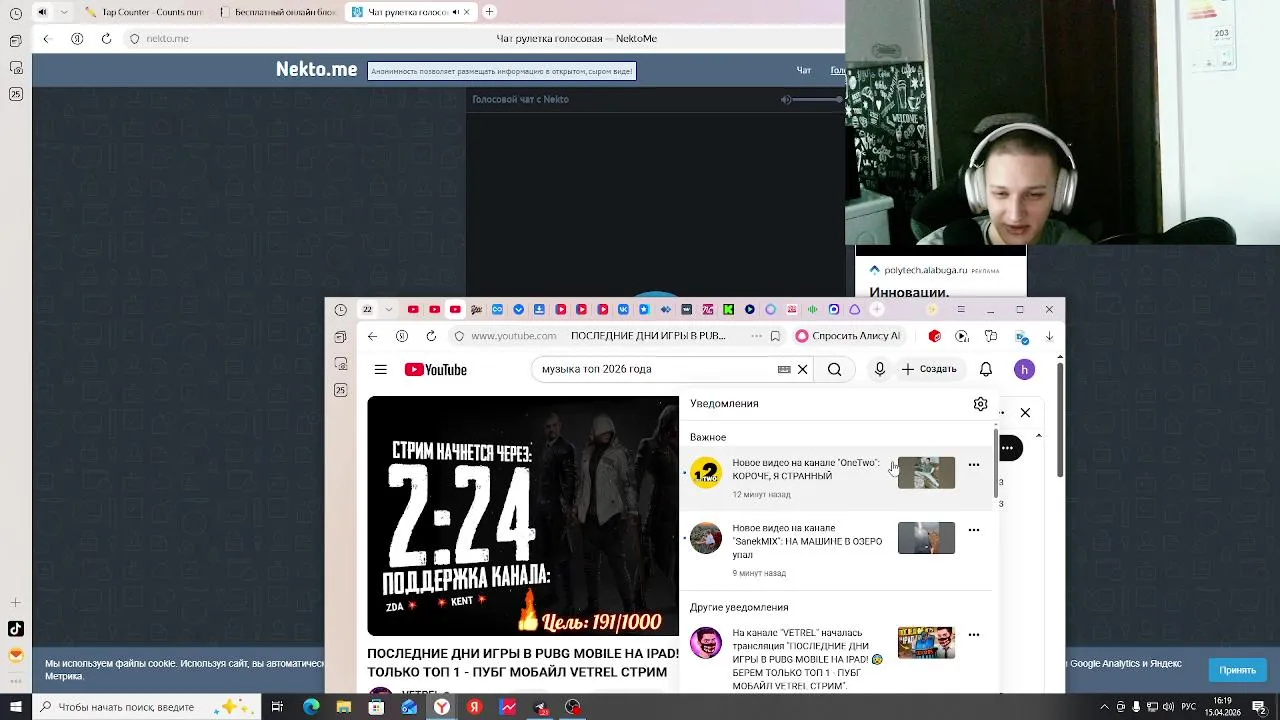Open the YouTube on-screen keyboard icon
The height and width of the screenshot is (720, 1280).
point(784,369)
